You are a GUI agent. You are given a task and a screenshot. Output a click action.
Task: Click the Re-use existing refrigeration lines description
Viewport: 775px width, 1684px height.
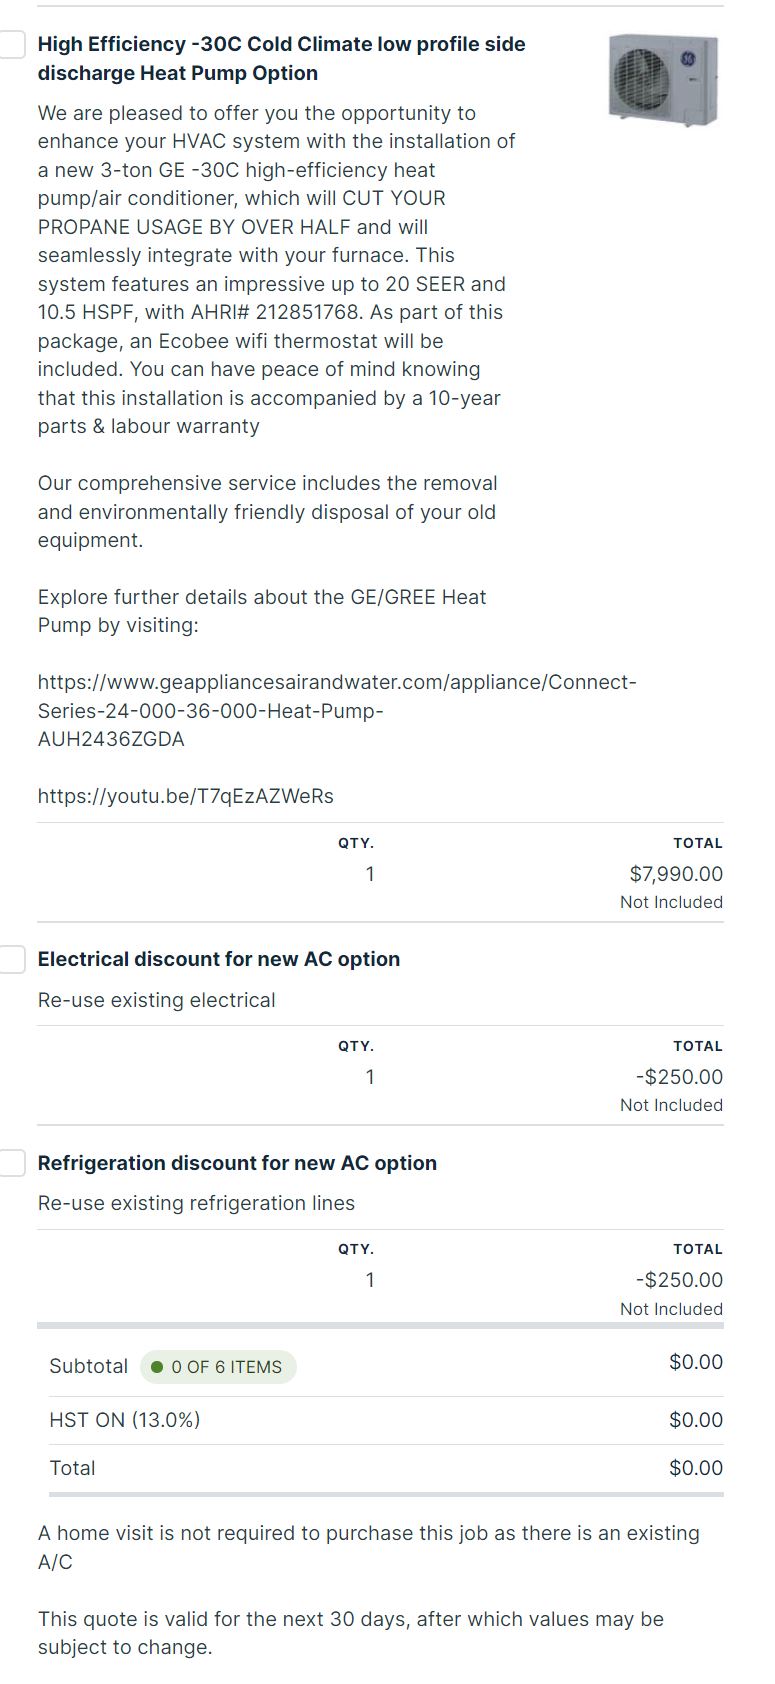click(196, 1203)
